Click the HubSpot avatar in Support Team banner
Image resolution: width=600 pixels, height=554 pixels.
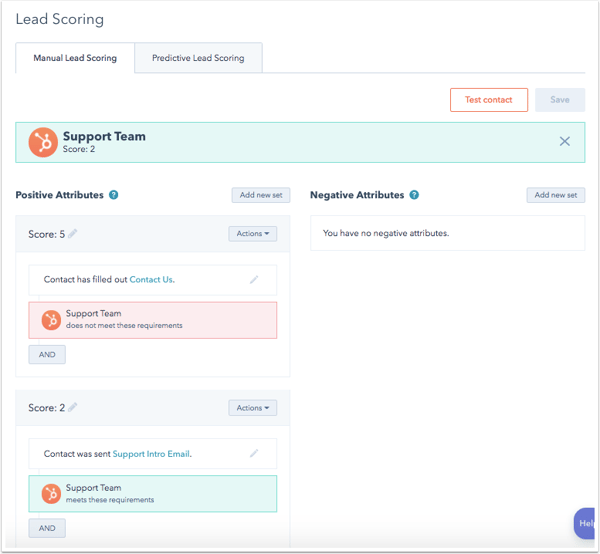click(43, 142)
